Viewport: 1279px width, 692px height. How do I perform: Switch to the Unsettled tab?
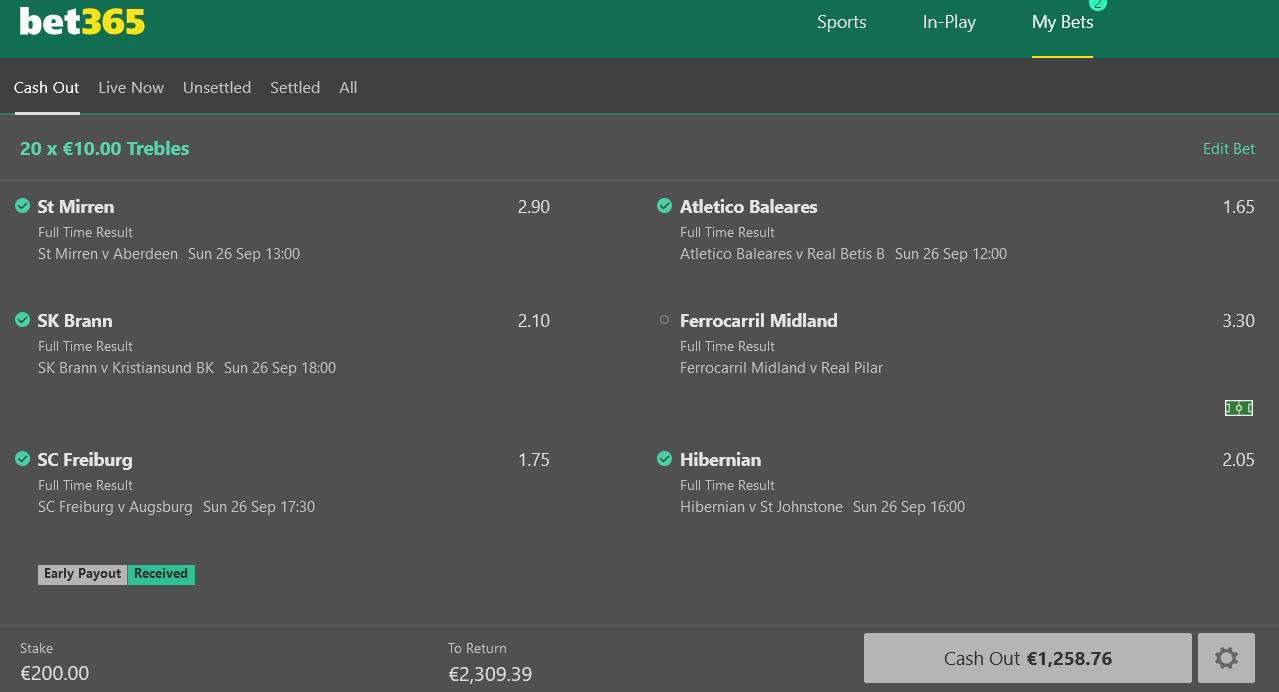(x=217, y=88)
